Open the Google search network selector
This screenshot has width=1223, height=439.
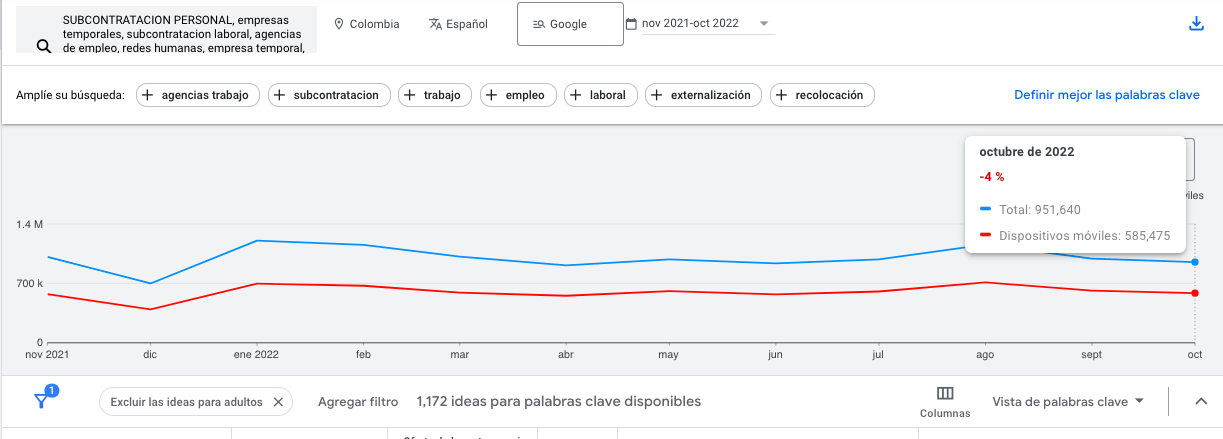pyautogui.click(x=570, y=24)
